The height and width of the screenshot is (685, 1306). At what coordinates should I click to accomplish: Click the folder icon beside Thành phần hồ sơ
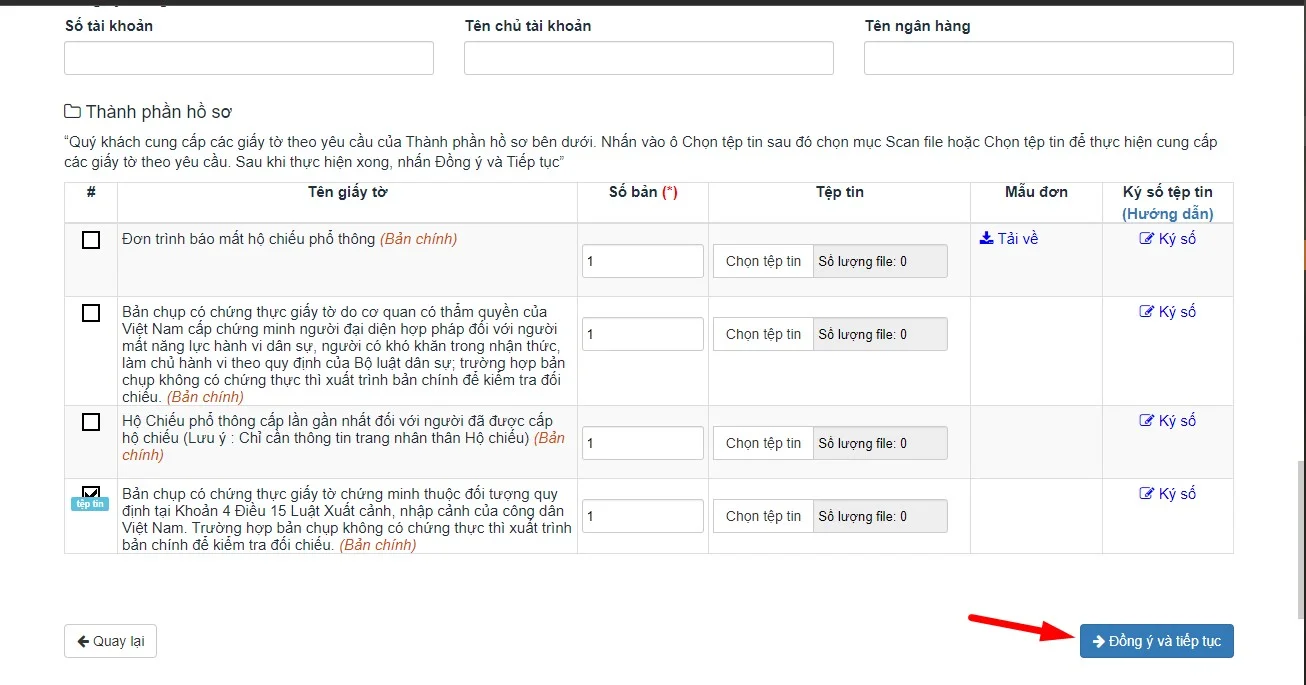73,110
